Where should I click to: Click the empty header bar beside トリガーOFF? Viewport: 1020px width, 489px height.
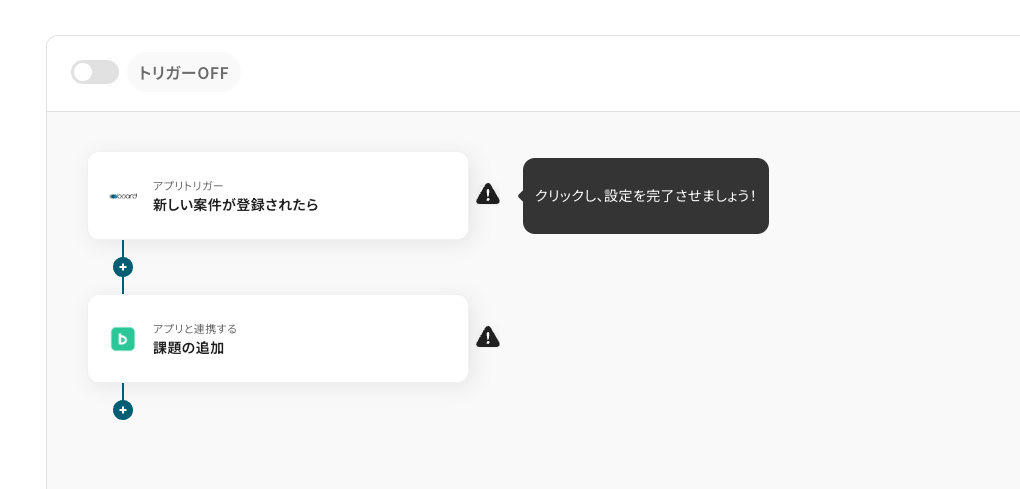pyautogui.click(x=600, y=73)
